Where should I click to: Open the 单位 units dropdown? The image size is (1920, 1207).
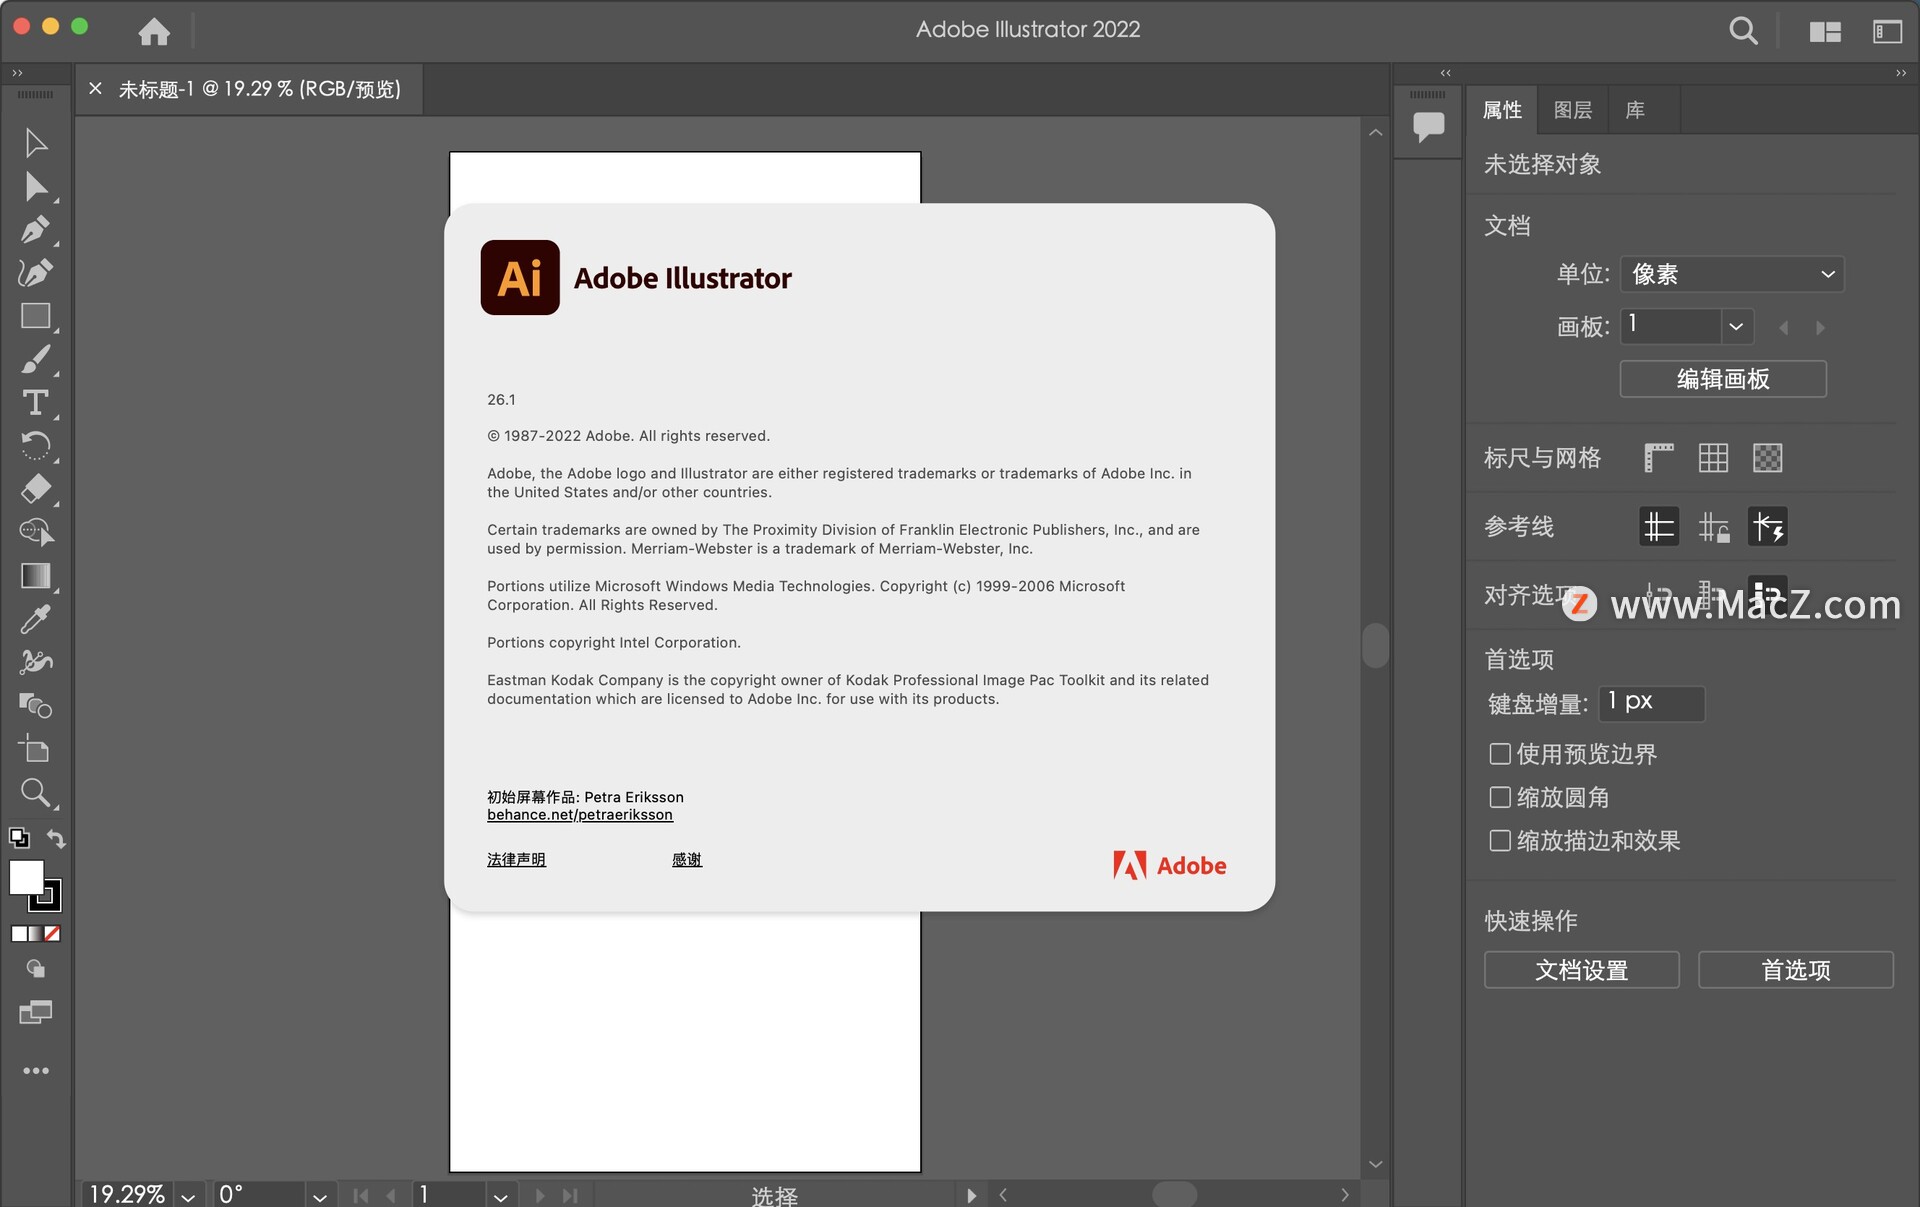(1732, 274)
